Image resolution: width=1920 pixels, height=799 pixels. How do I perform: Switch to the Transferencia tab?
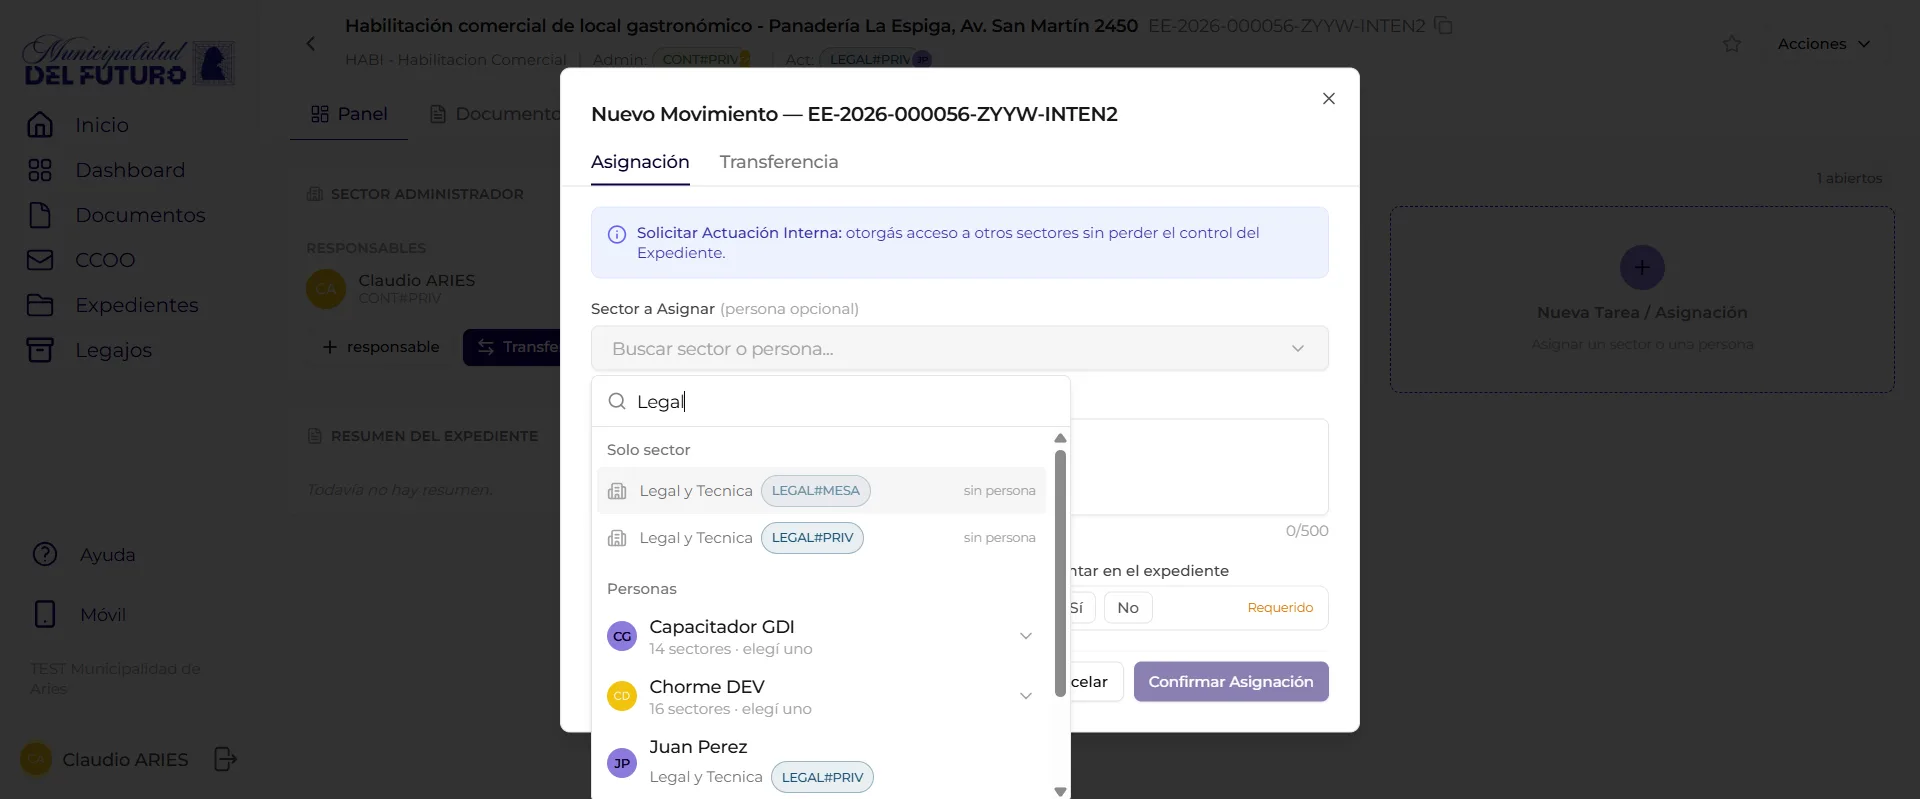tap(779, 162)
